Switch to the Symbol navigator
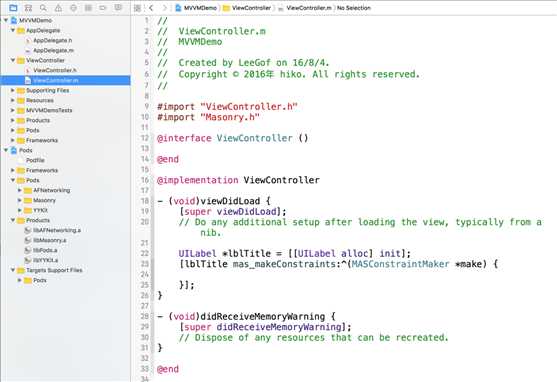The width and height of the screenshot is (557, 382). point(28,7)
